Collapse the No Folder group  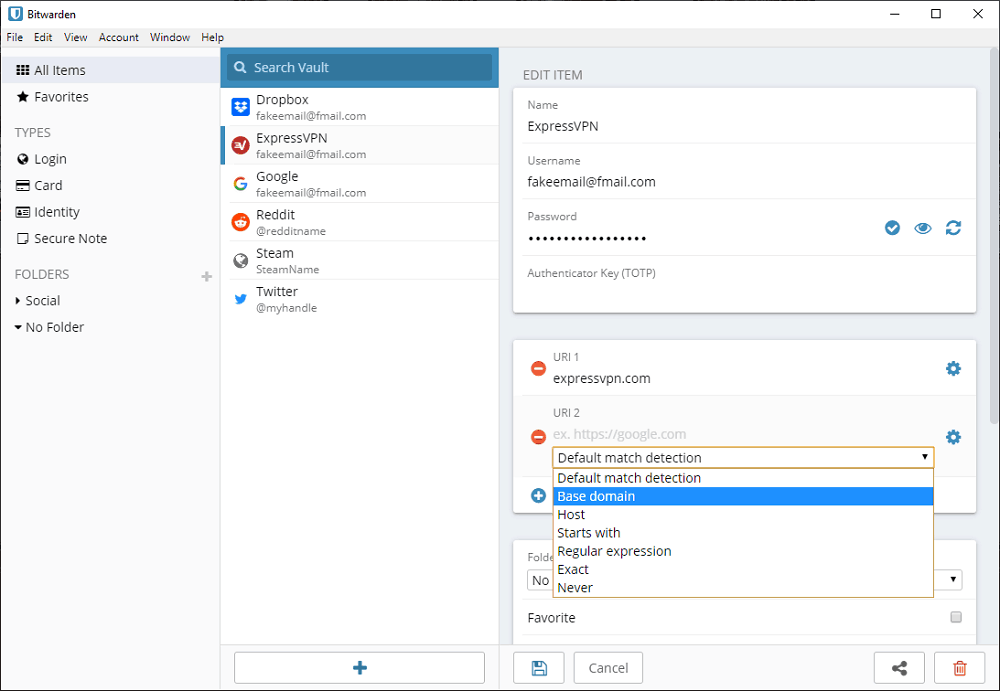pyautogui.click(x=18, y=327)
